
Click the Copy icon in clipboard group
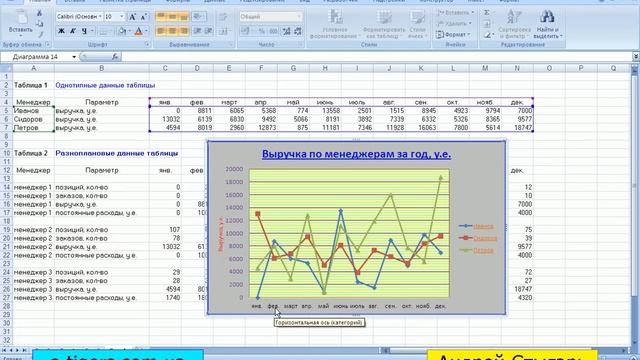[x=40, y=24]
